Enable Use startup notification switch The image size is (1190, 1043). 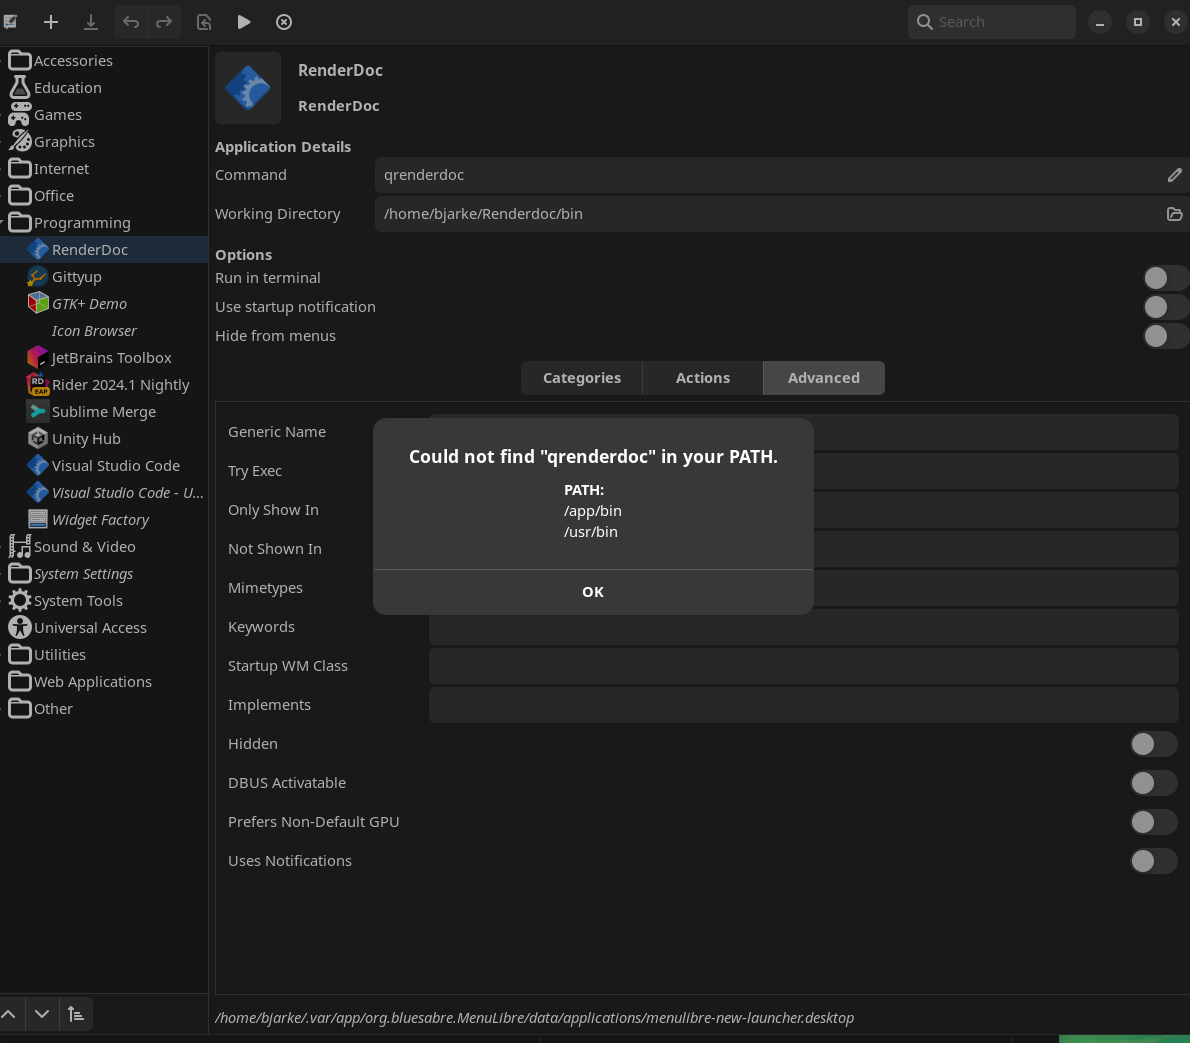1164,307
